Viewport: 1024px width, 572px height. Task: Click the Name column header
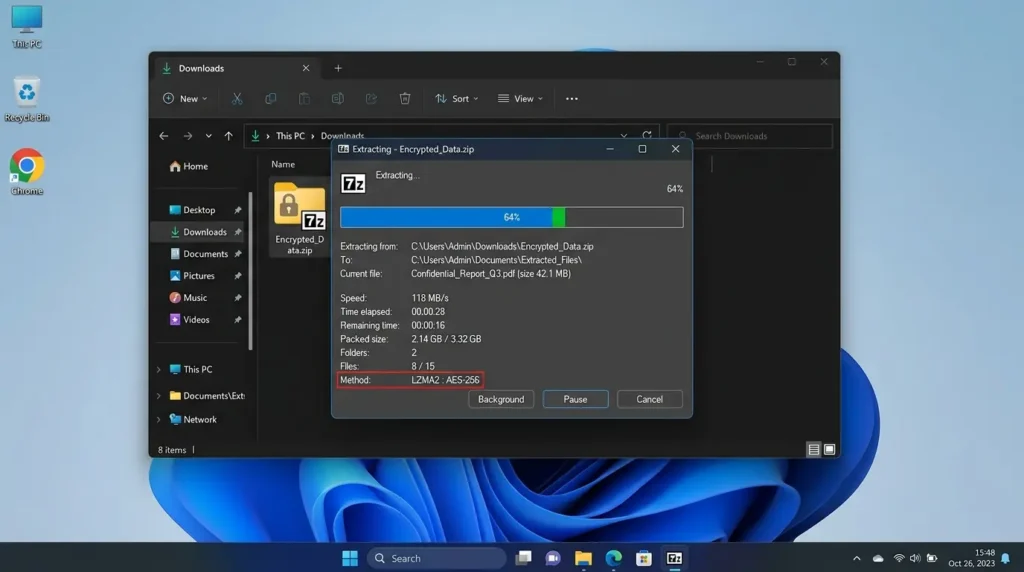pyautogui.click(x=283, y=165)
